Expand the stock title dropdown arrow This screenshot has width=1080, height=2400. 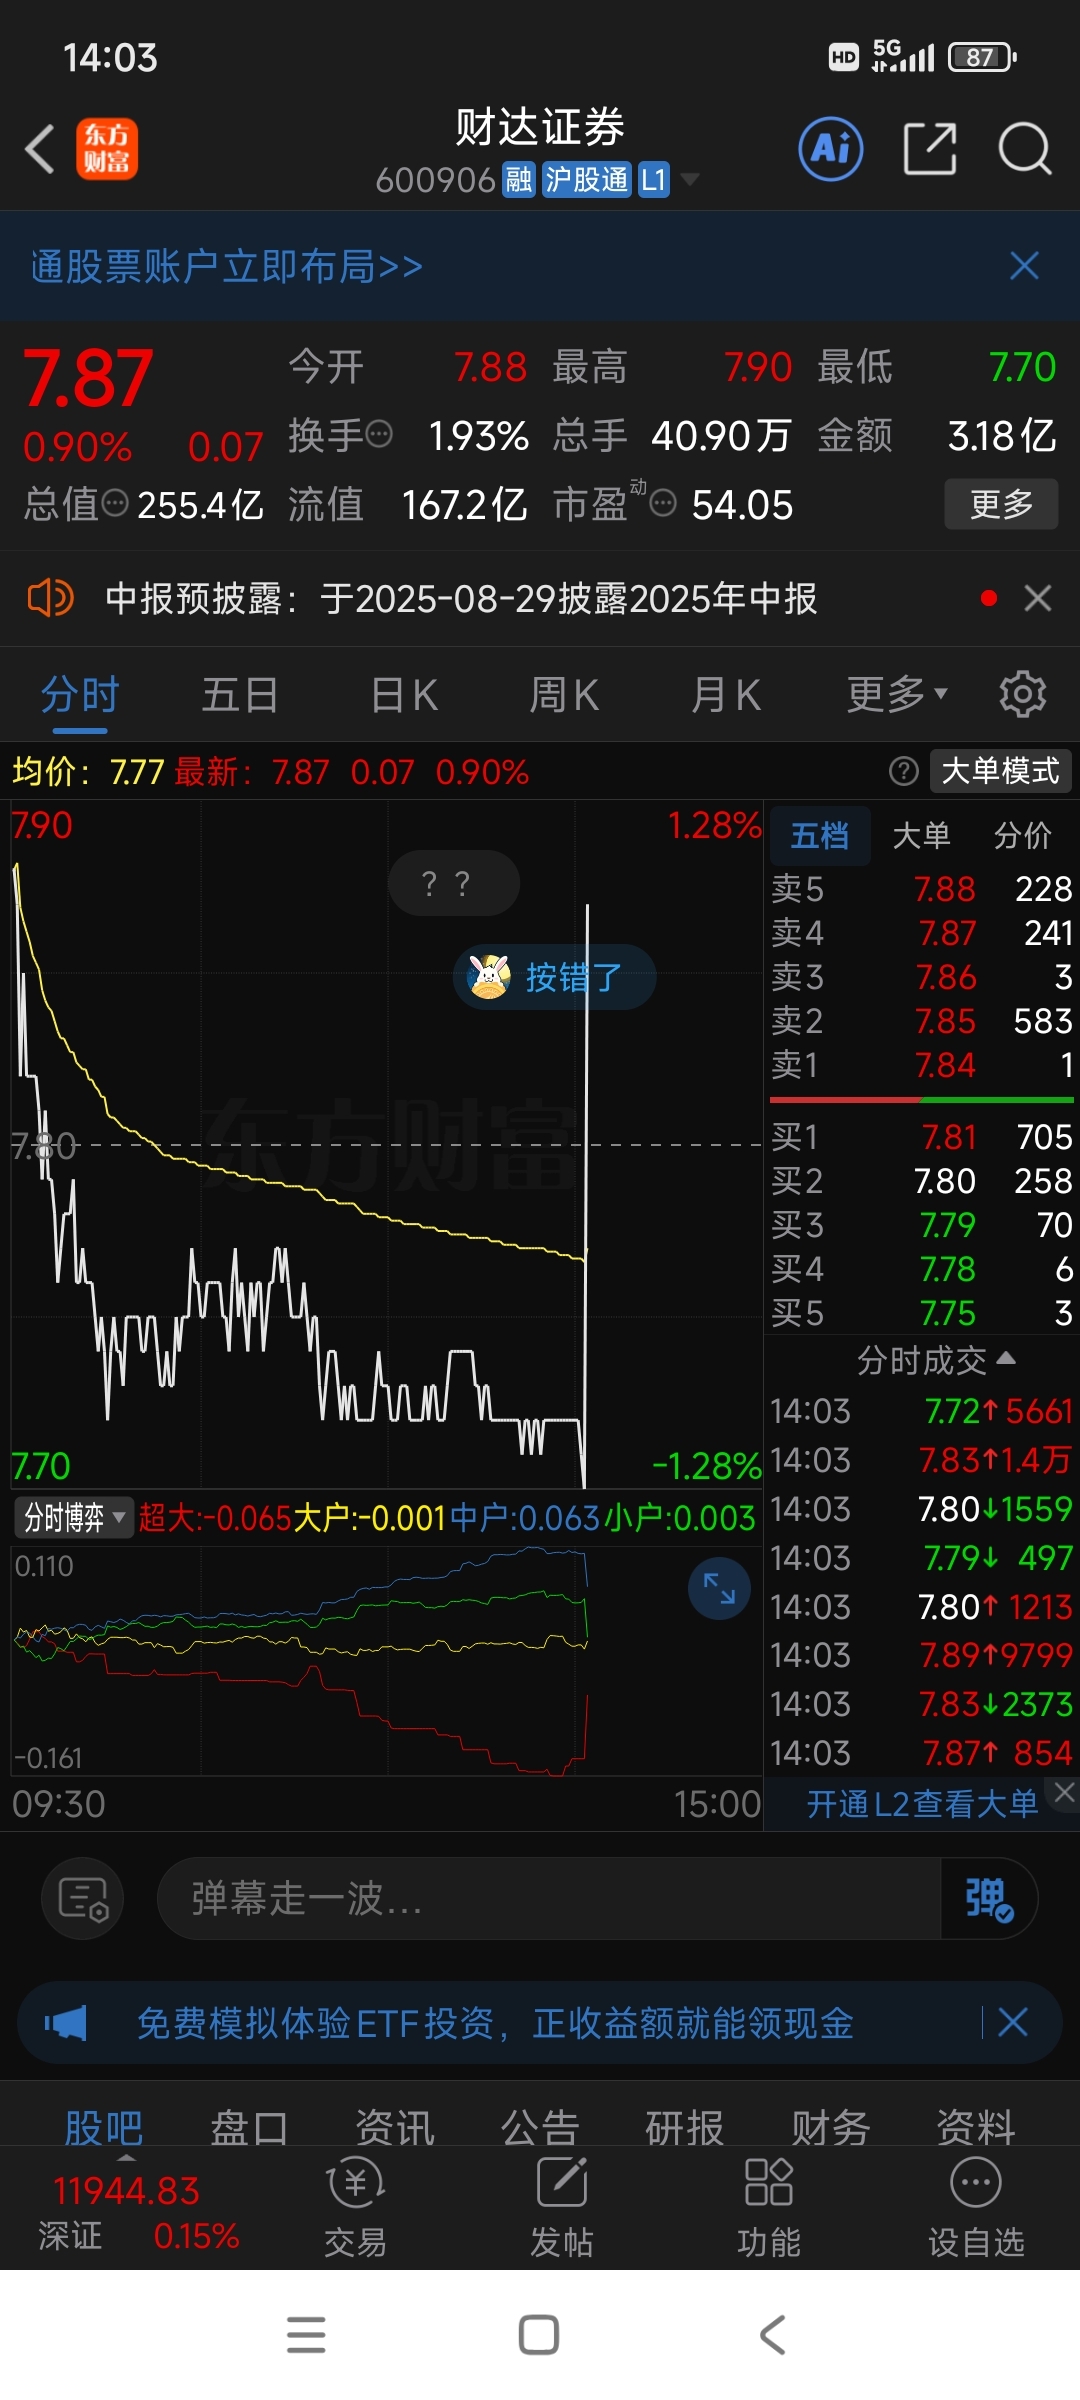689,180
